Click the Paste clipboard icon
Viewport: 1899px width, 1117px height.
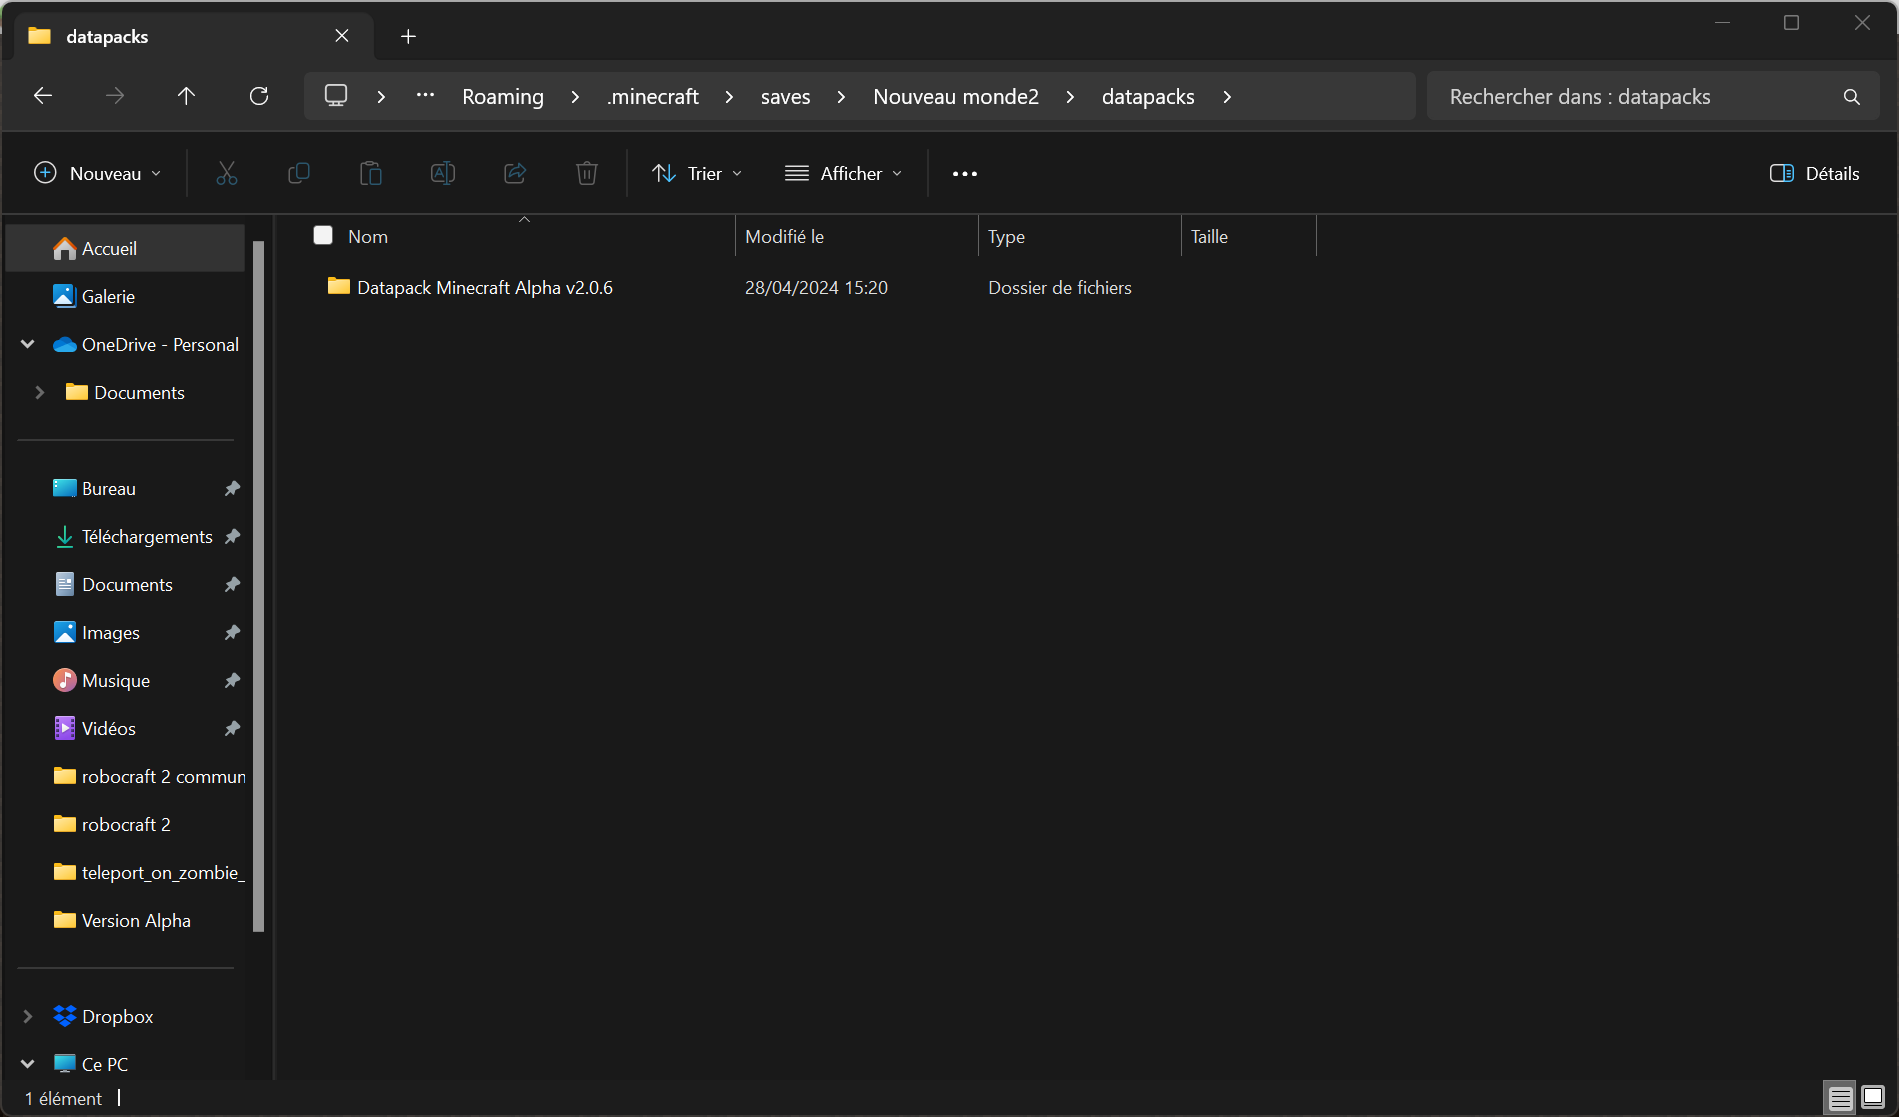pos(370,173)
